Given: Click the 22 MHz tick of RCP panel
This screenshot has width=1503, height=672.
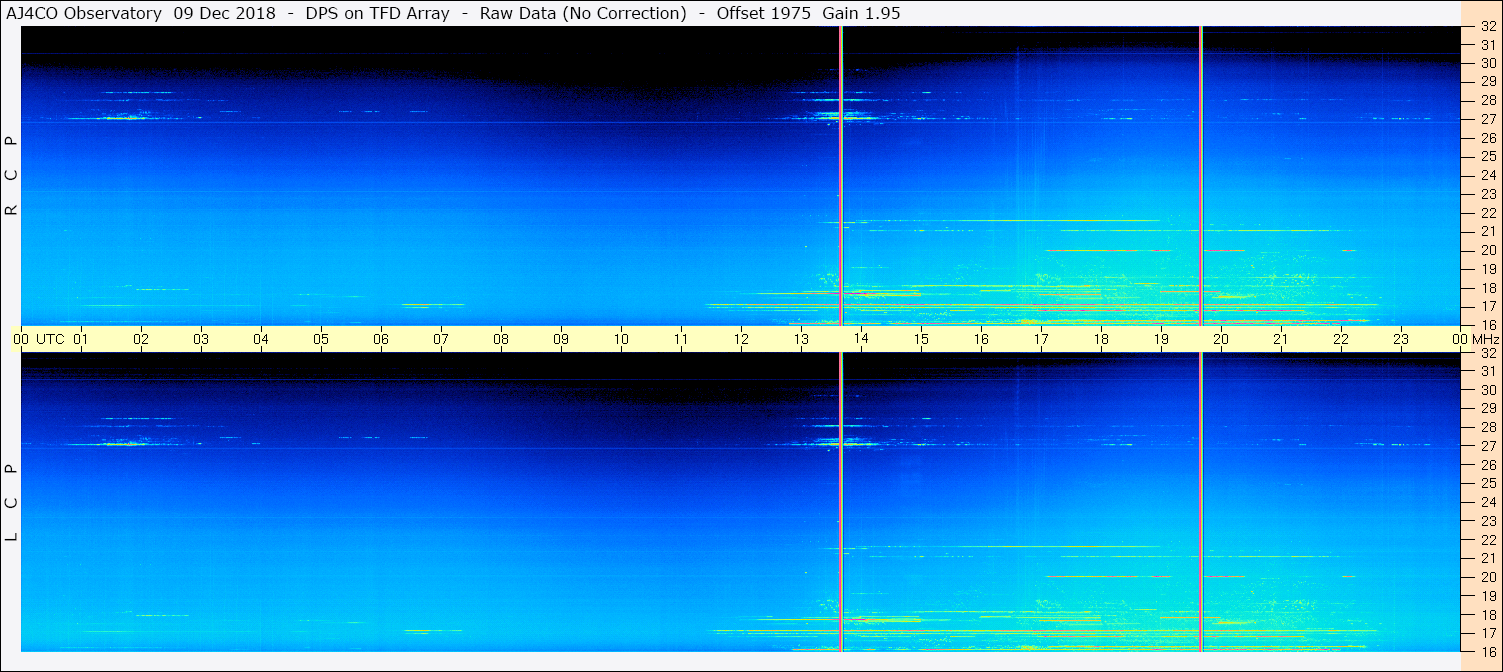Looking at the screenshot, I should click(x=1487, y=212).
